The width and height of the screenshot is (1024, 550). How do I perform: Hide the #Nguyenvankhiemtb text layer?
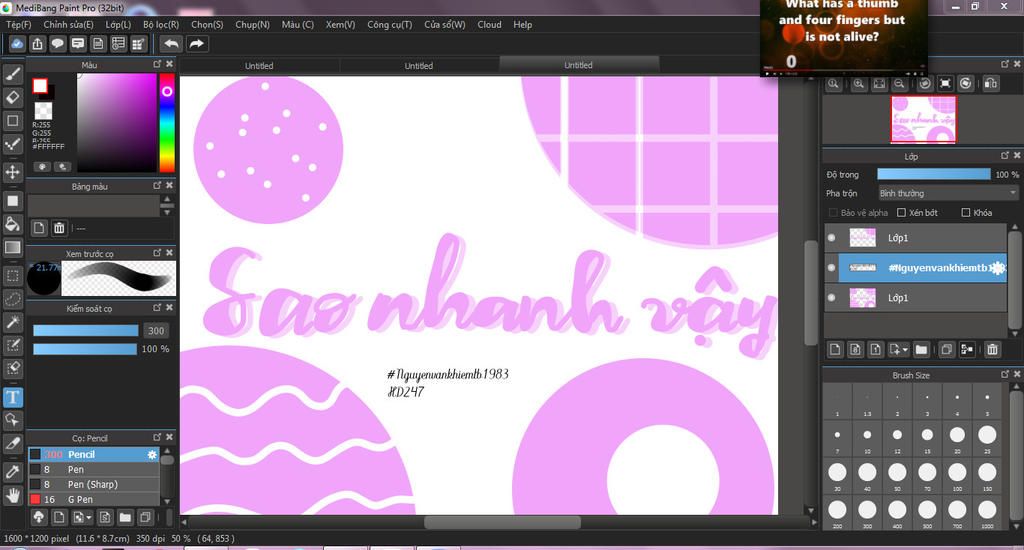(831, 268)
